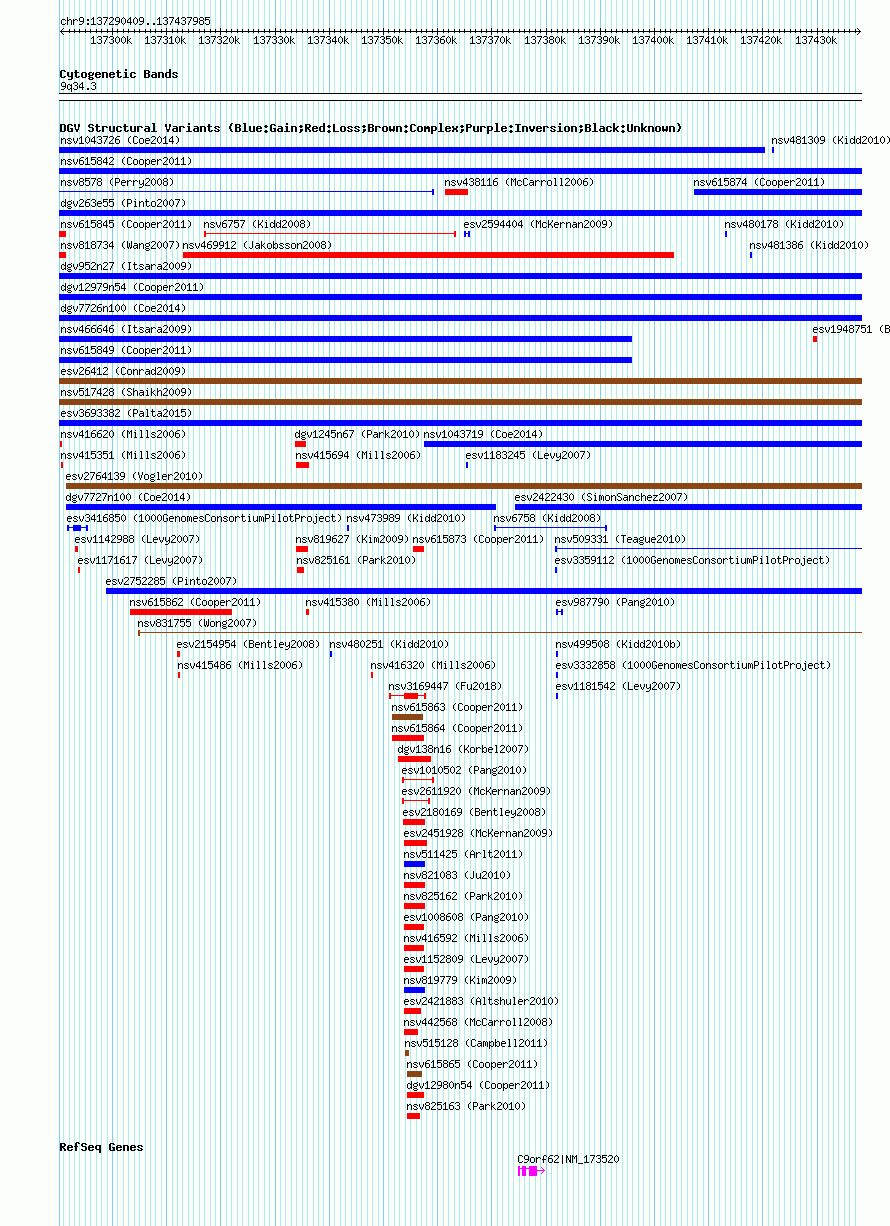The width and height of the screenshot is (890, 1226).
Task: Open nsv831755 (Wong2007) variant
Action: click(x=197, y=623)
